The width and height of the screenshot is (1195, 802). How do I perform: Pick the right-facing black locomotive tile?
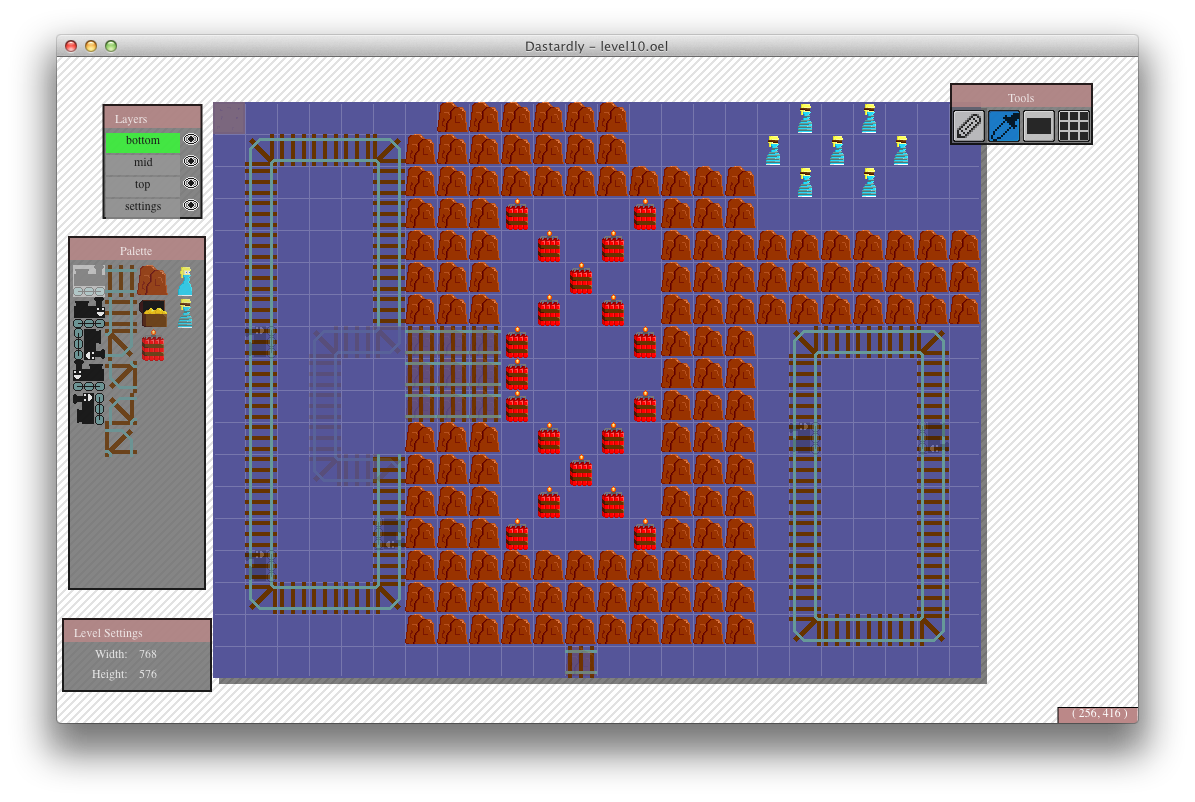(x=89, y=313)
